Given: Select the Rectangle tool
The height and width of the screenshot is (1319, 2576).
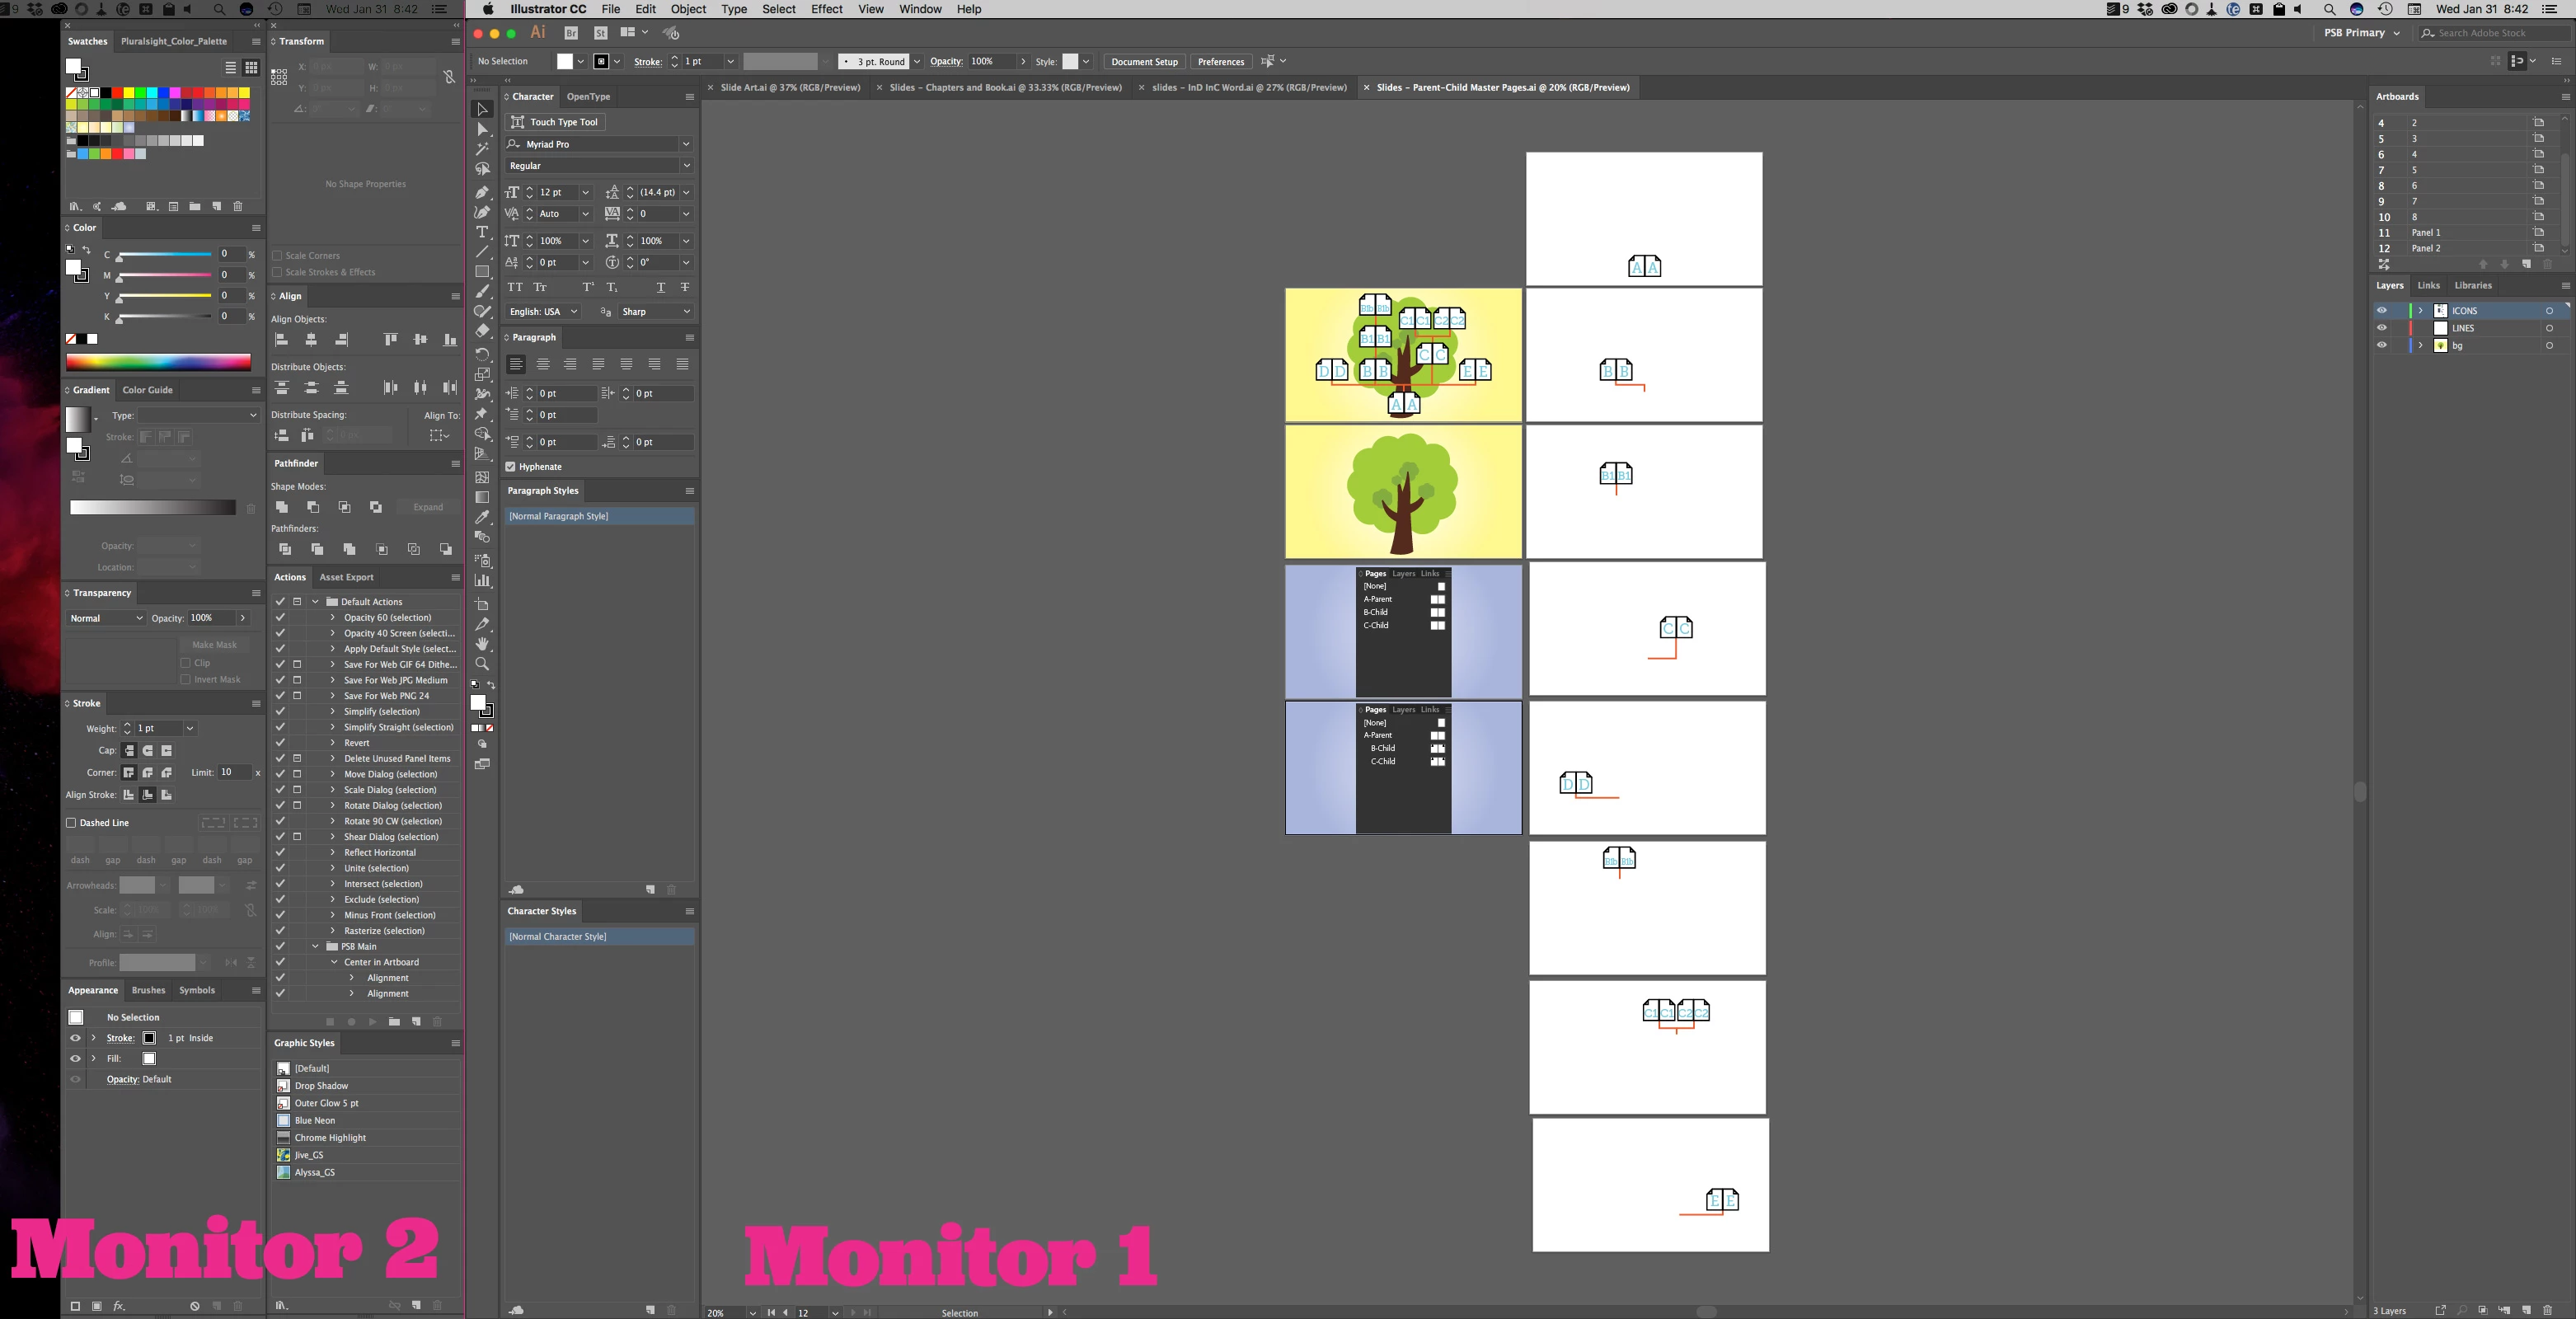Looking at the screenshot, I should pyautogui.click(x=482, y=271).
